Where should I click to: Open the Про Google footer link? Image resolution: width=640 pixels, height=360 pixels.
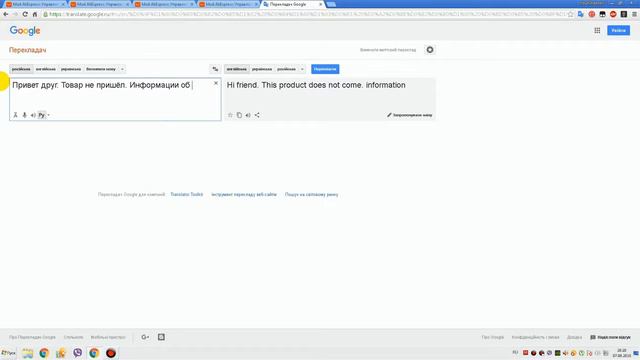(x=493, y=337)
